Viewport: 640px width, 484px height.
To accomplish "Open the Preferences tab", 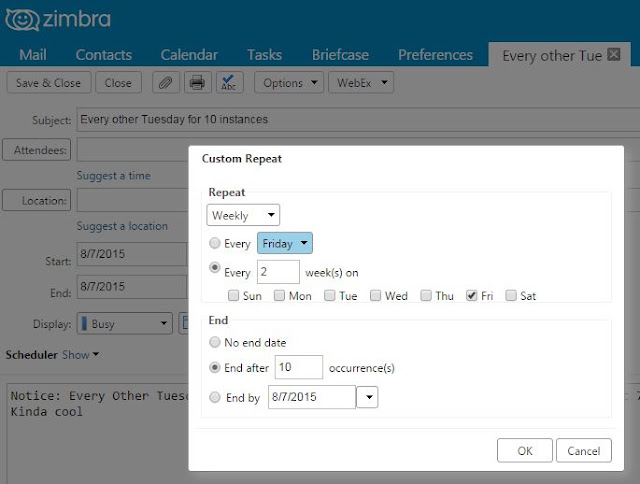I will pos(436,55).
